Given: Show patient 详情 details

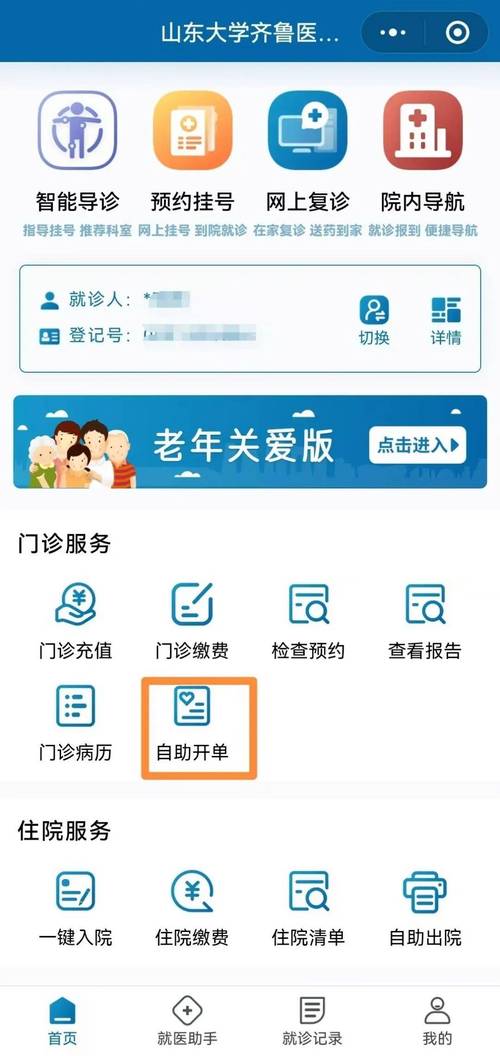Looking at the screenshot, I should point(446,320).
